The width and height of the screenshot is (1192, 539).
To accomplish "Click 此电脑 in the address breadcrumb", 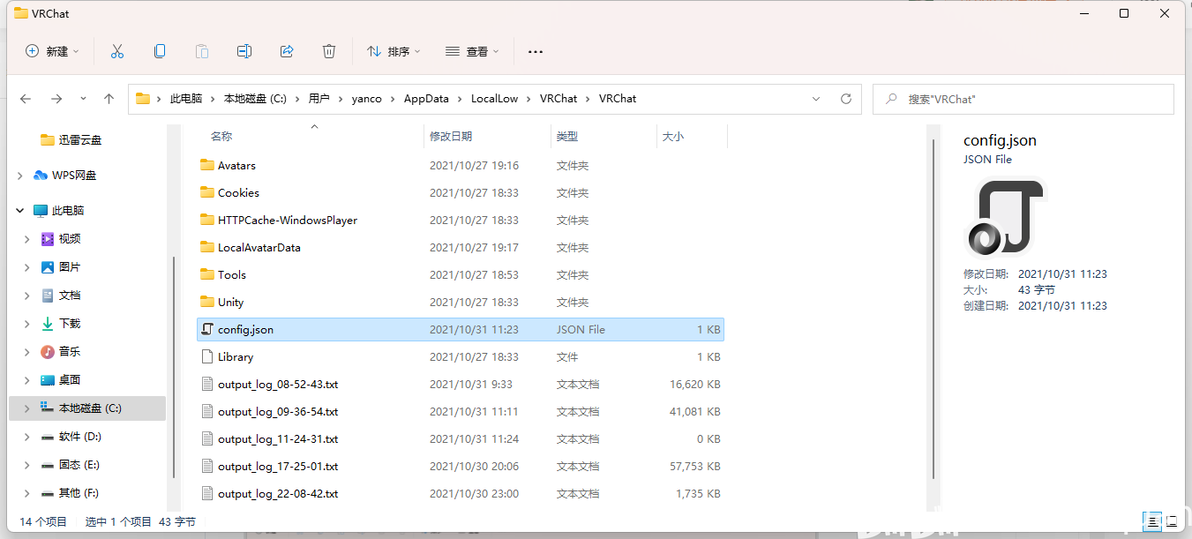I will (x=186, y=99).
